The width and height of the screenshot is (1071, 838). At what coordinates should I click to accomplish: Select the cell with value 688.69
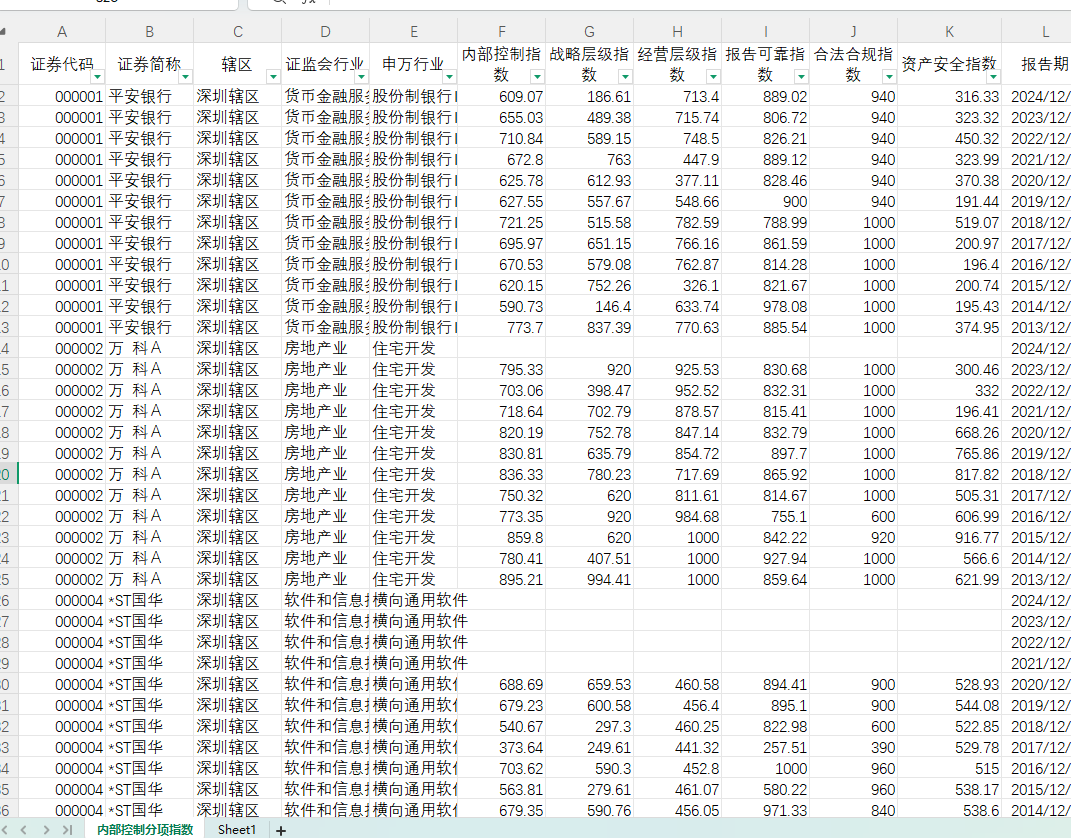[x=502, y=684]
